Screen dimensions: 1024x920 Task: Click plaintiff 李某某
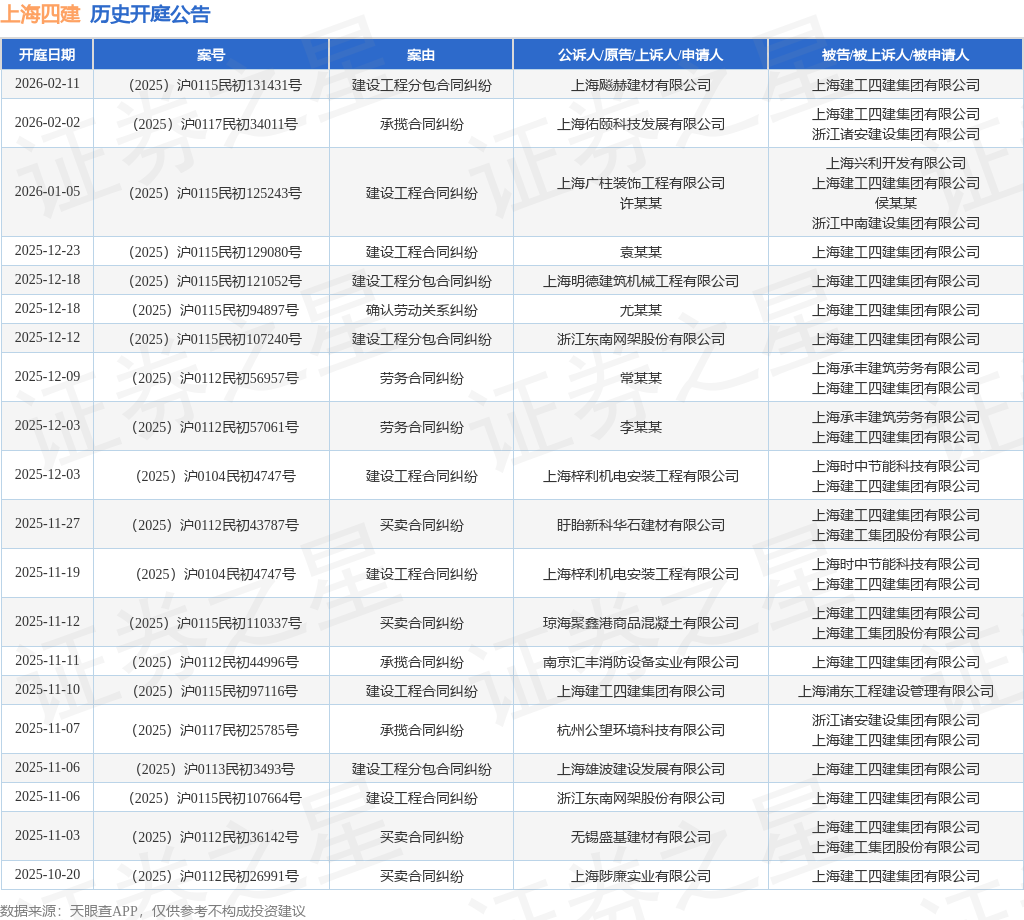tap(641, 427)
